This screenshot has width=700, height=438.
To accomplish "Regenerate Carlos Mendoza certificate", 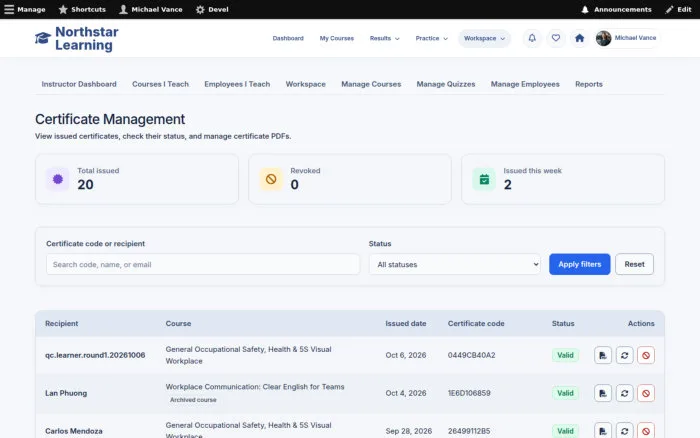I will tap(625, 430).
